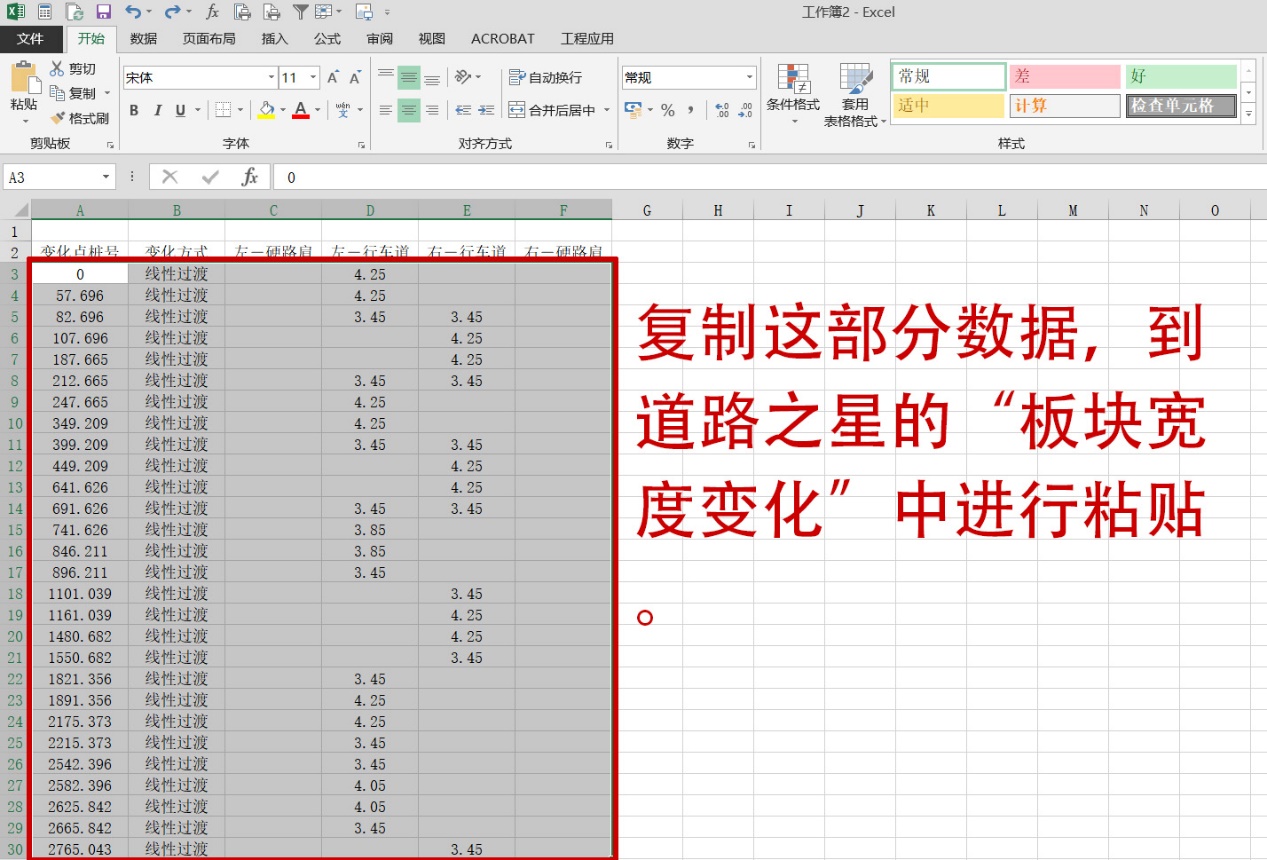Align text to the right
The image size is (1267, 860).
click(432, 110)
